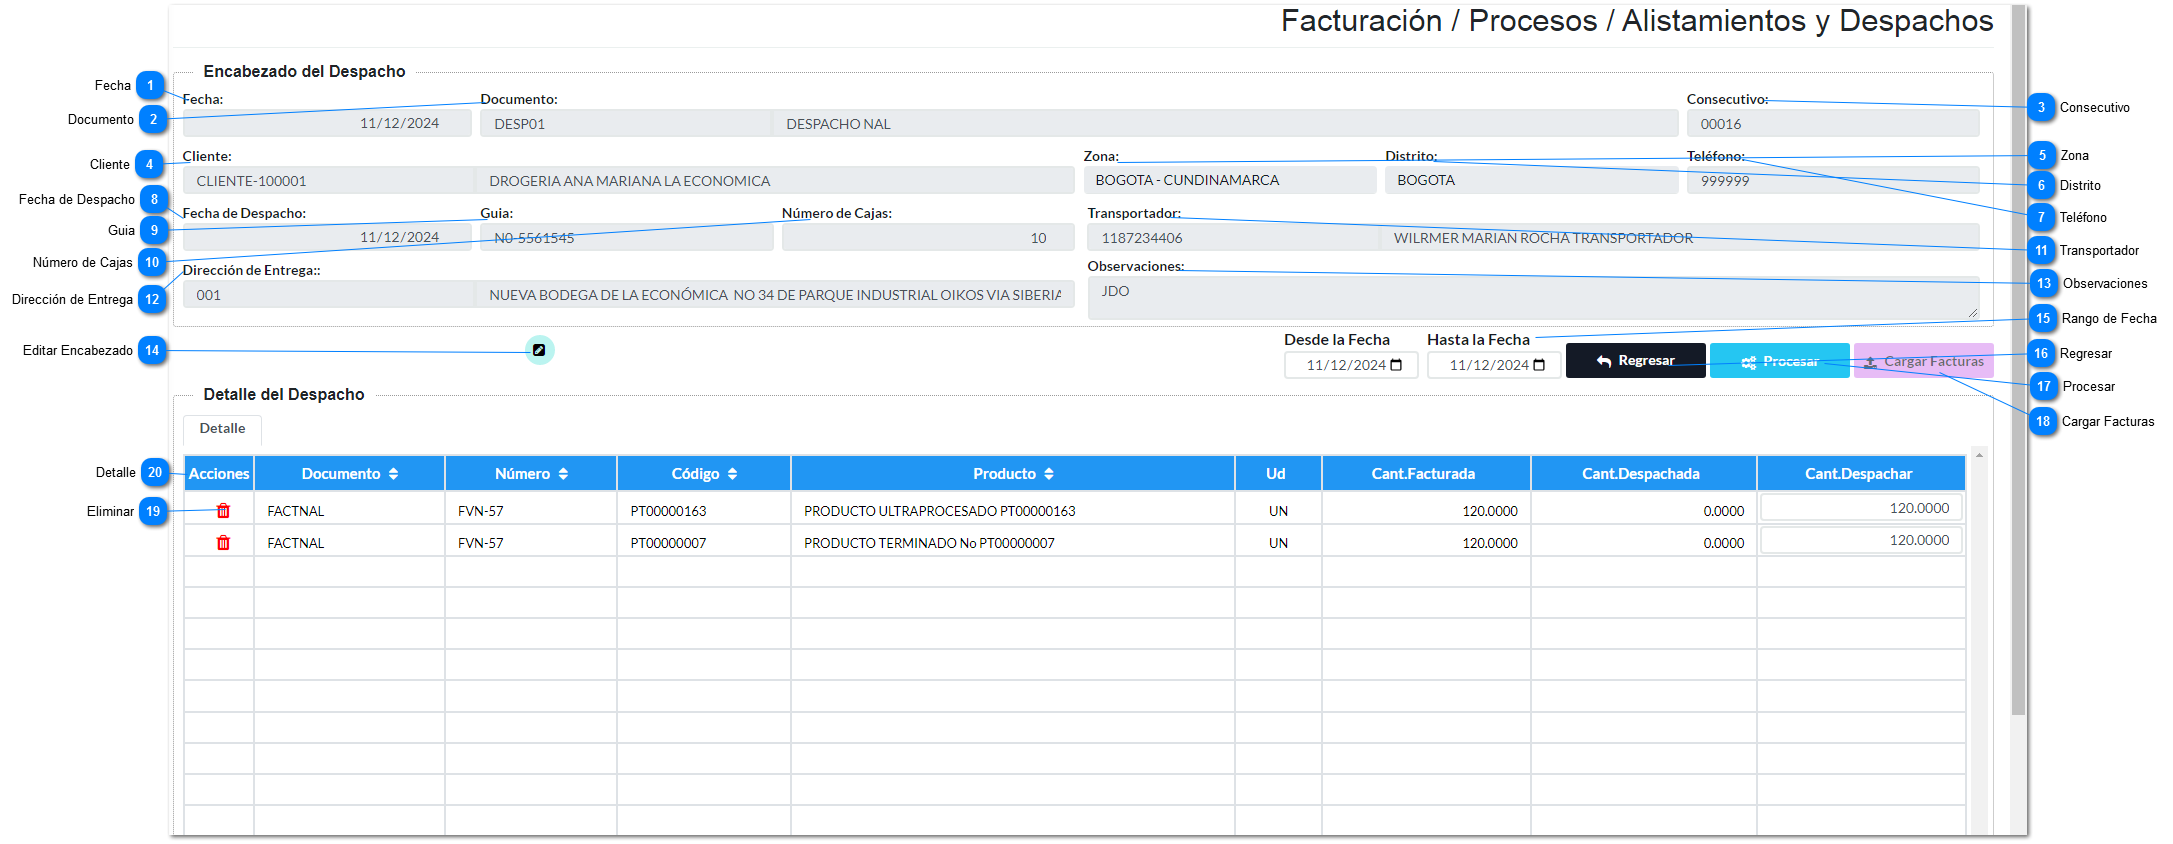Screen dimensions: 2173x844
Task: Click the Hasta la Fecha date field
Action: [x=1494, y=365]
